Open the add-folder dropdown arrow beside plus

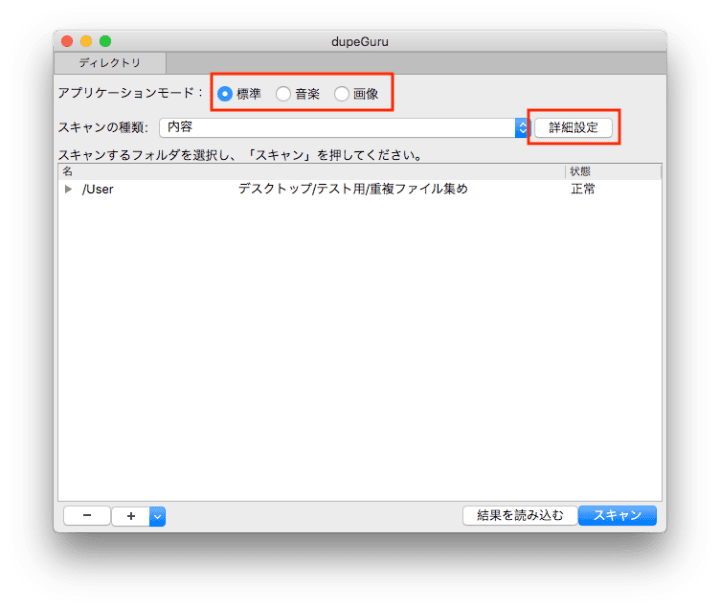click(x=158, y=517)
